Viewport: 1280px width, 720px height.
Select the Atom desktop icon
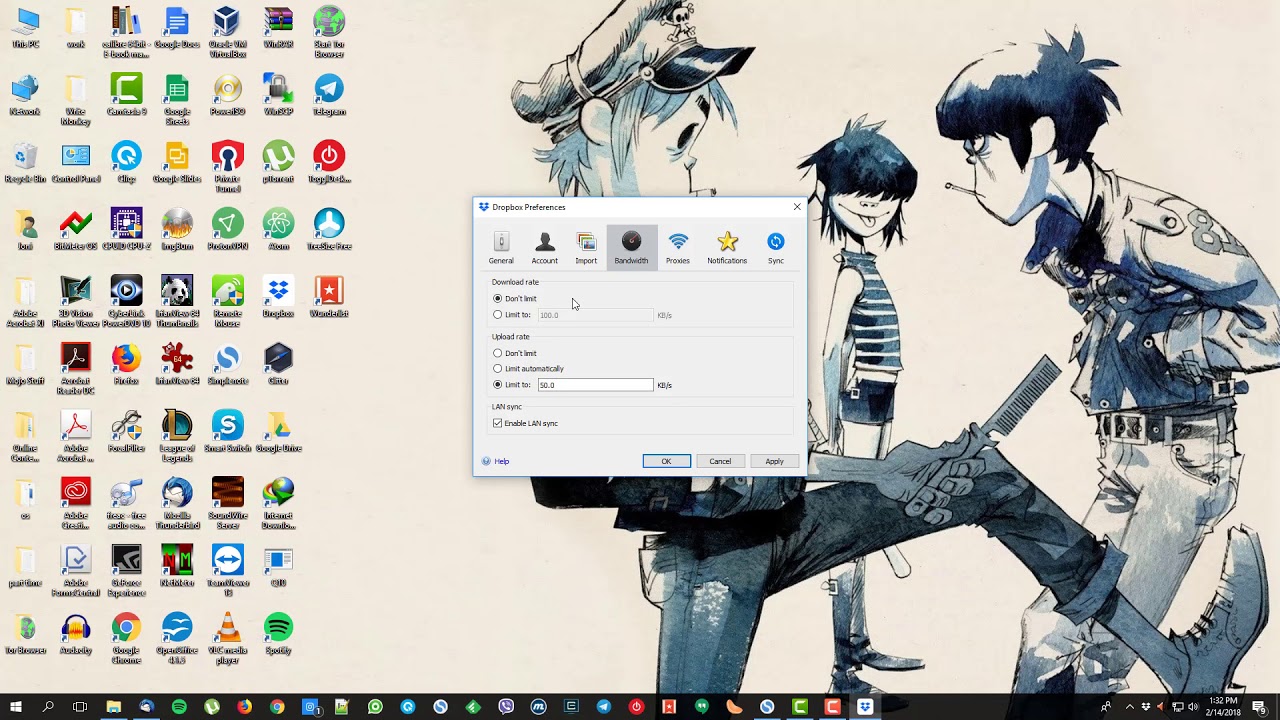[278, 230]
